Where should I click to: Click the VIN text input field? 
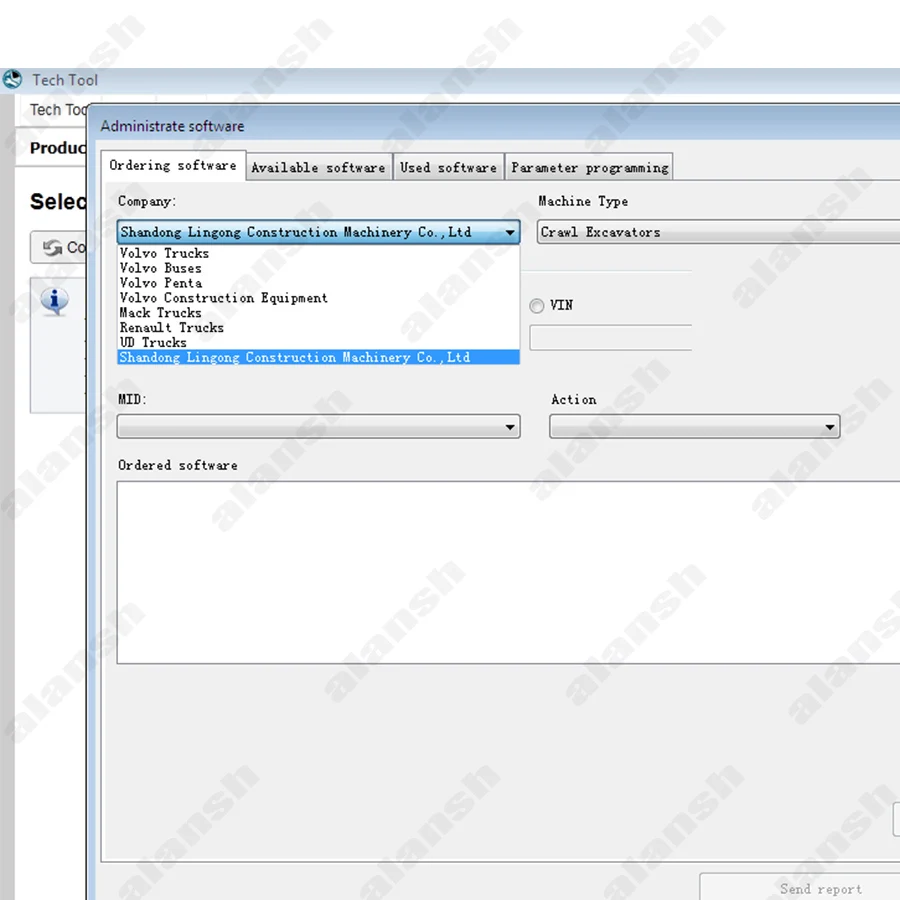[611, 338]
